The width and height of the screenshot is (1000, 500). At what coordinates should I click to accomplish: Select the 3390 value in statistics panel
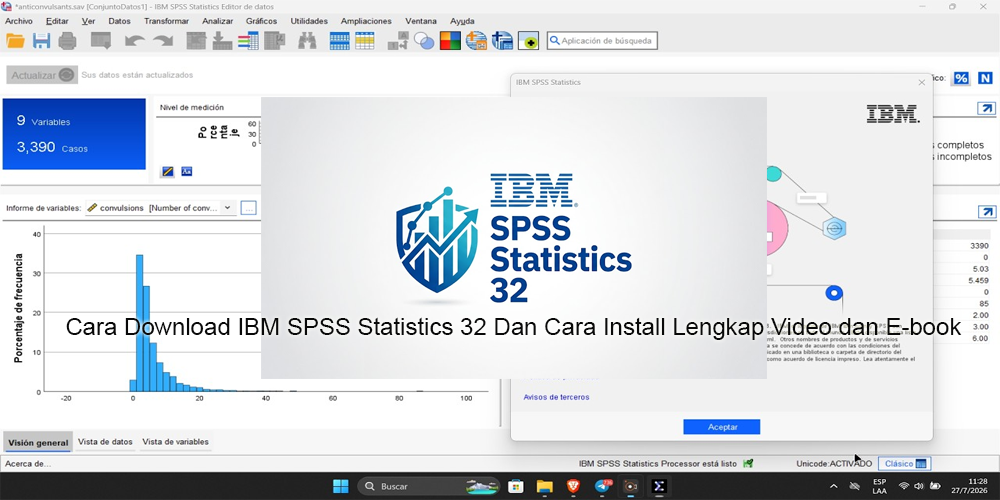click(x=979, y=246)
